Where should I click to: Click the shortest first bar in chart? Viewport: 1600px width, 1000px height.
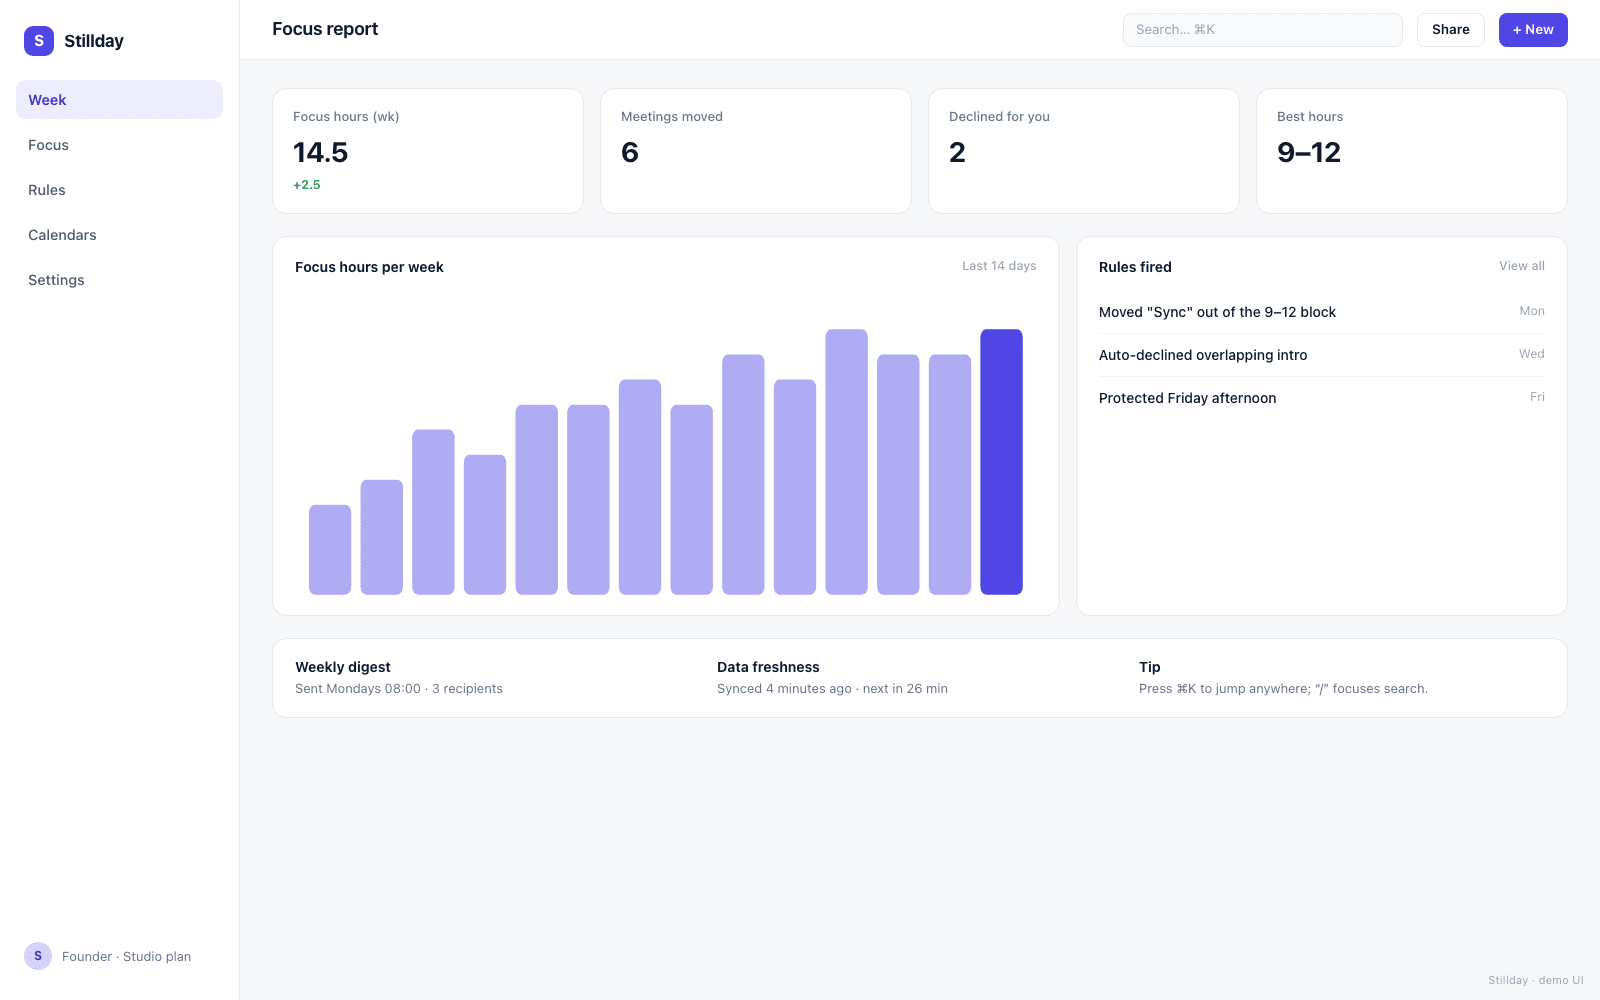click(330, 550)
